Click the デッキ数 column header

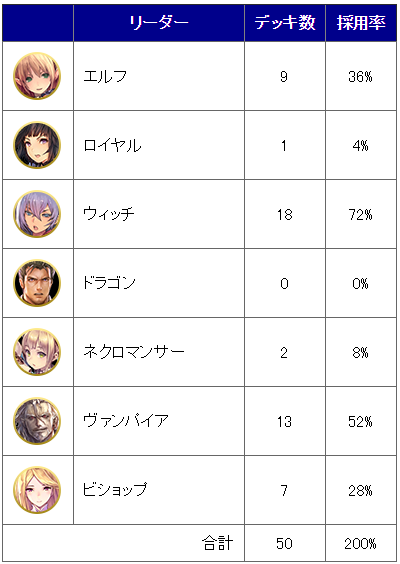click(x=285, y=23)
